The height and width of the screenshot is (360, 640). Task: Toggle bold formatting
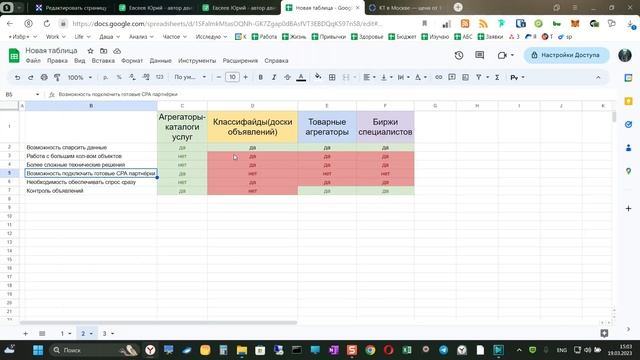(260, 77)
